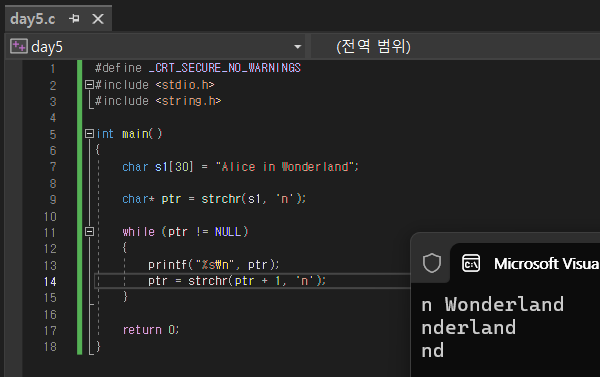Pin the day5.c tab

pos(74,18)
